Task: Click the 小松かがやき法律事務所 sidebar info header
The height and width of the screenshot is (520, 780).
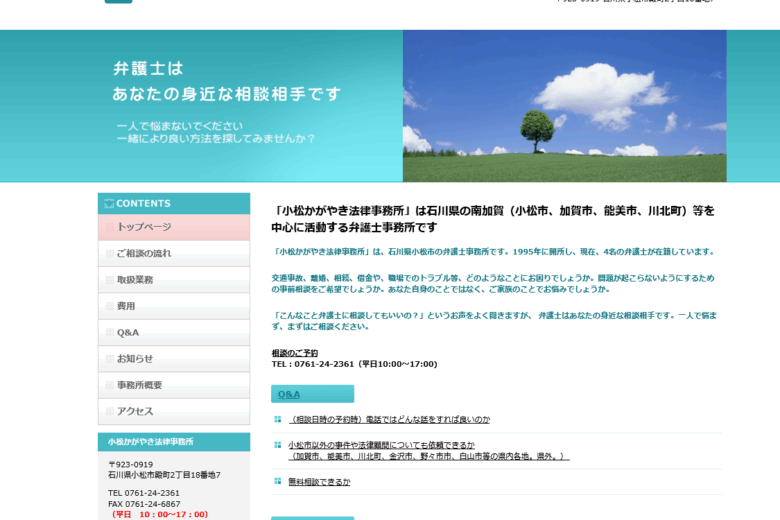Action: tap(151, 441)
